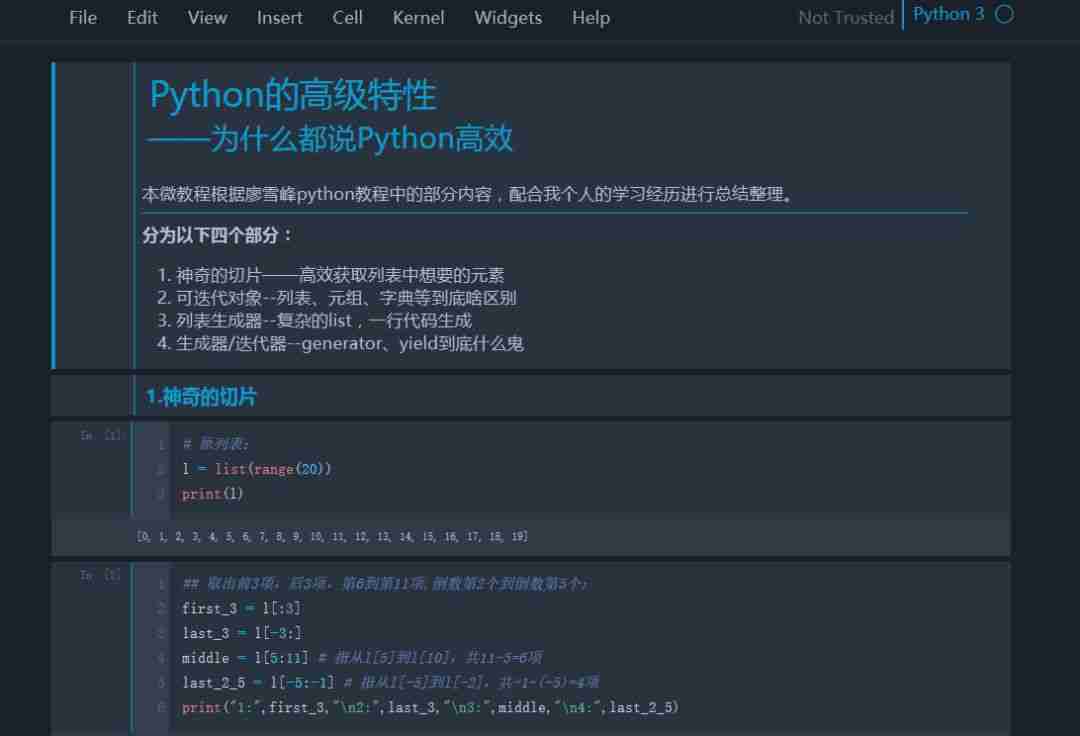Image resolution: width=1080 pixels, height=736 pixels.
Task: Click the Not Trusted notebook button
Action: [x=846, y=17]
